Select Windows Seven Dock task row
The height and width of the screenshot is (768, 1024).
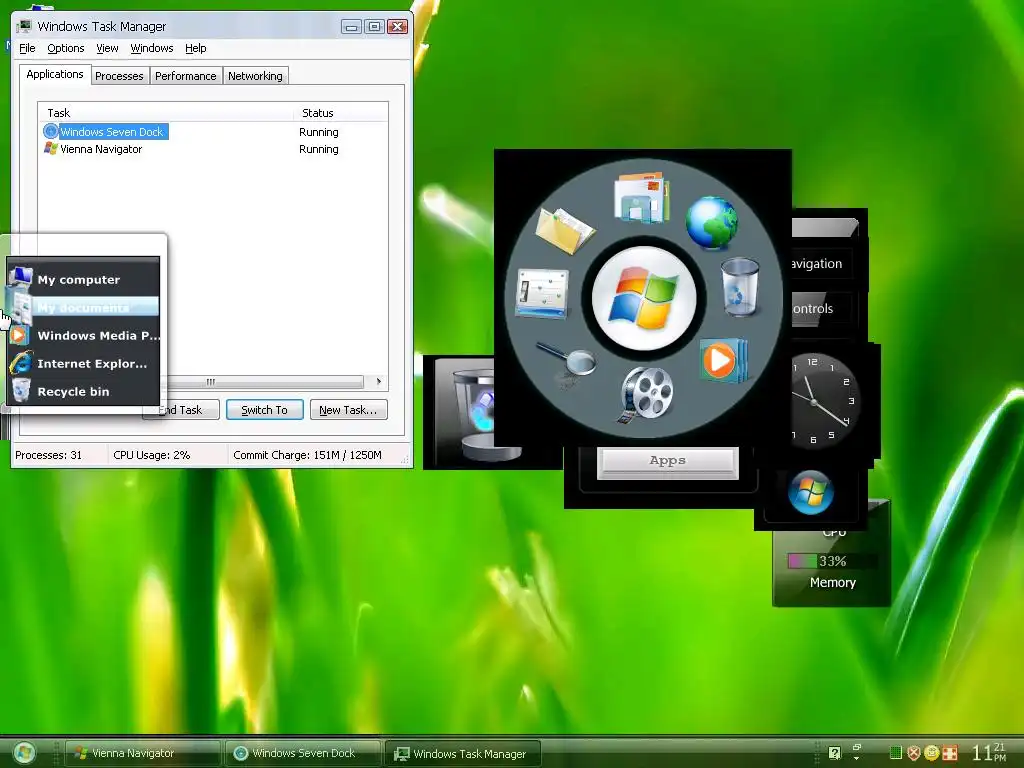(212, 132)
